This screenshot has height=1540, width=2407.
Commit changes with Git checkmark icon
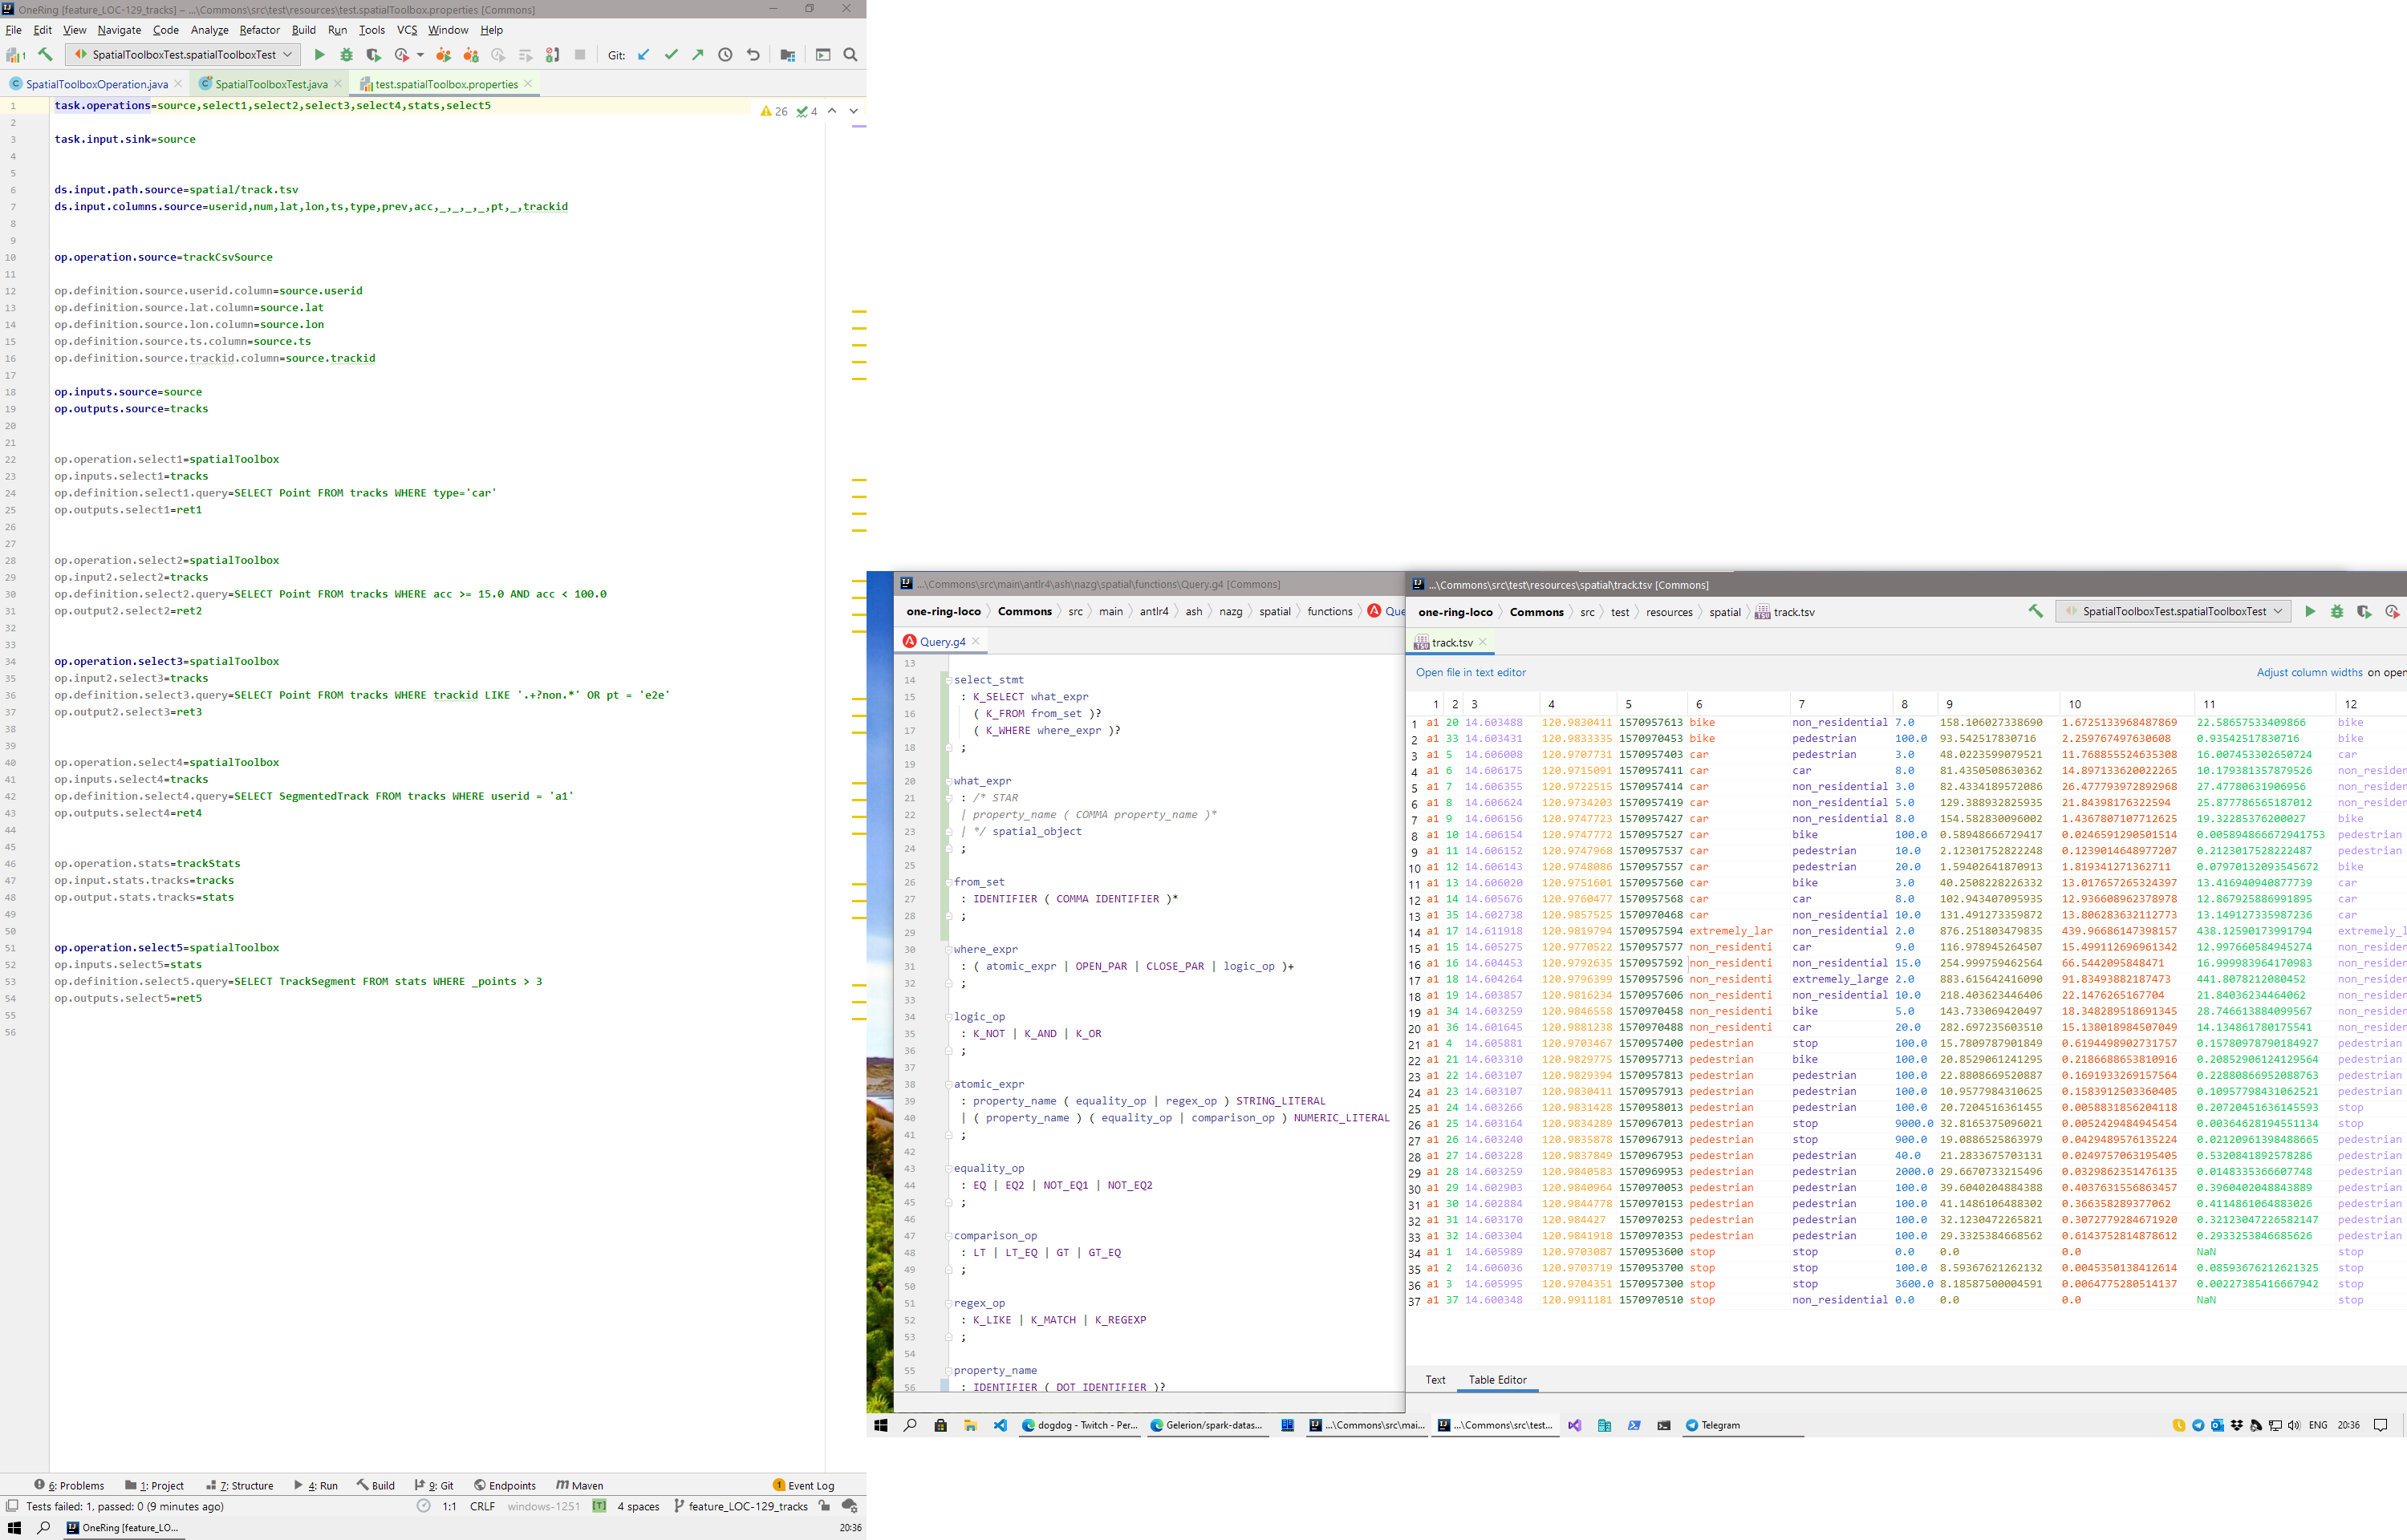click(671, 55)
